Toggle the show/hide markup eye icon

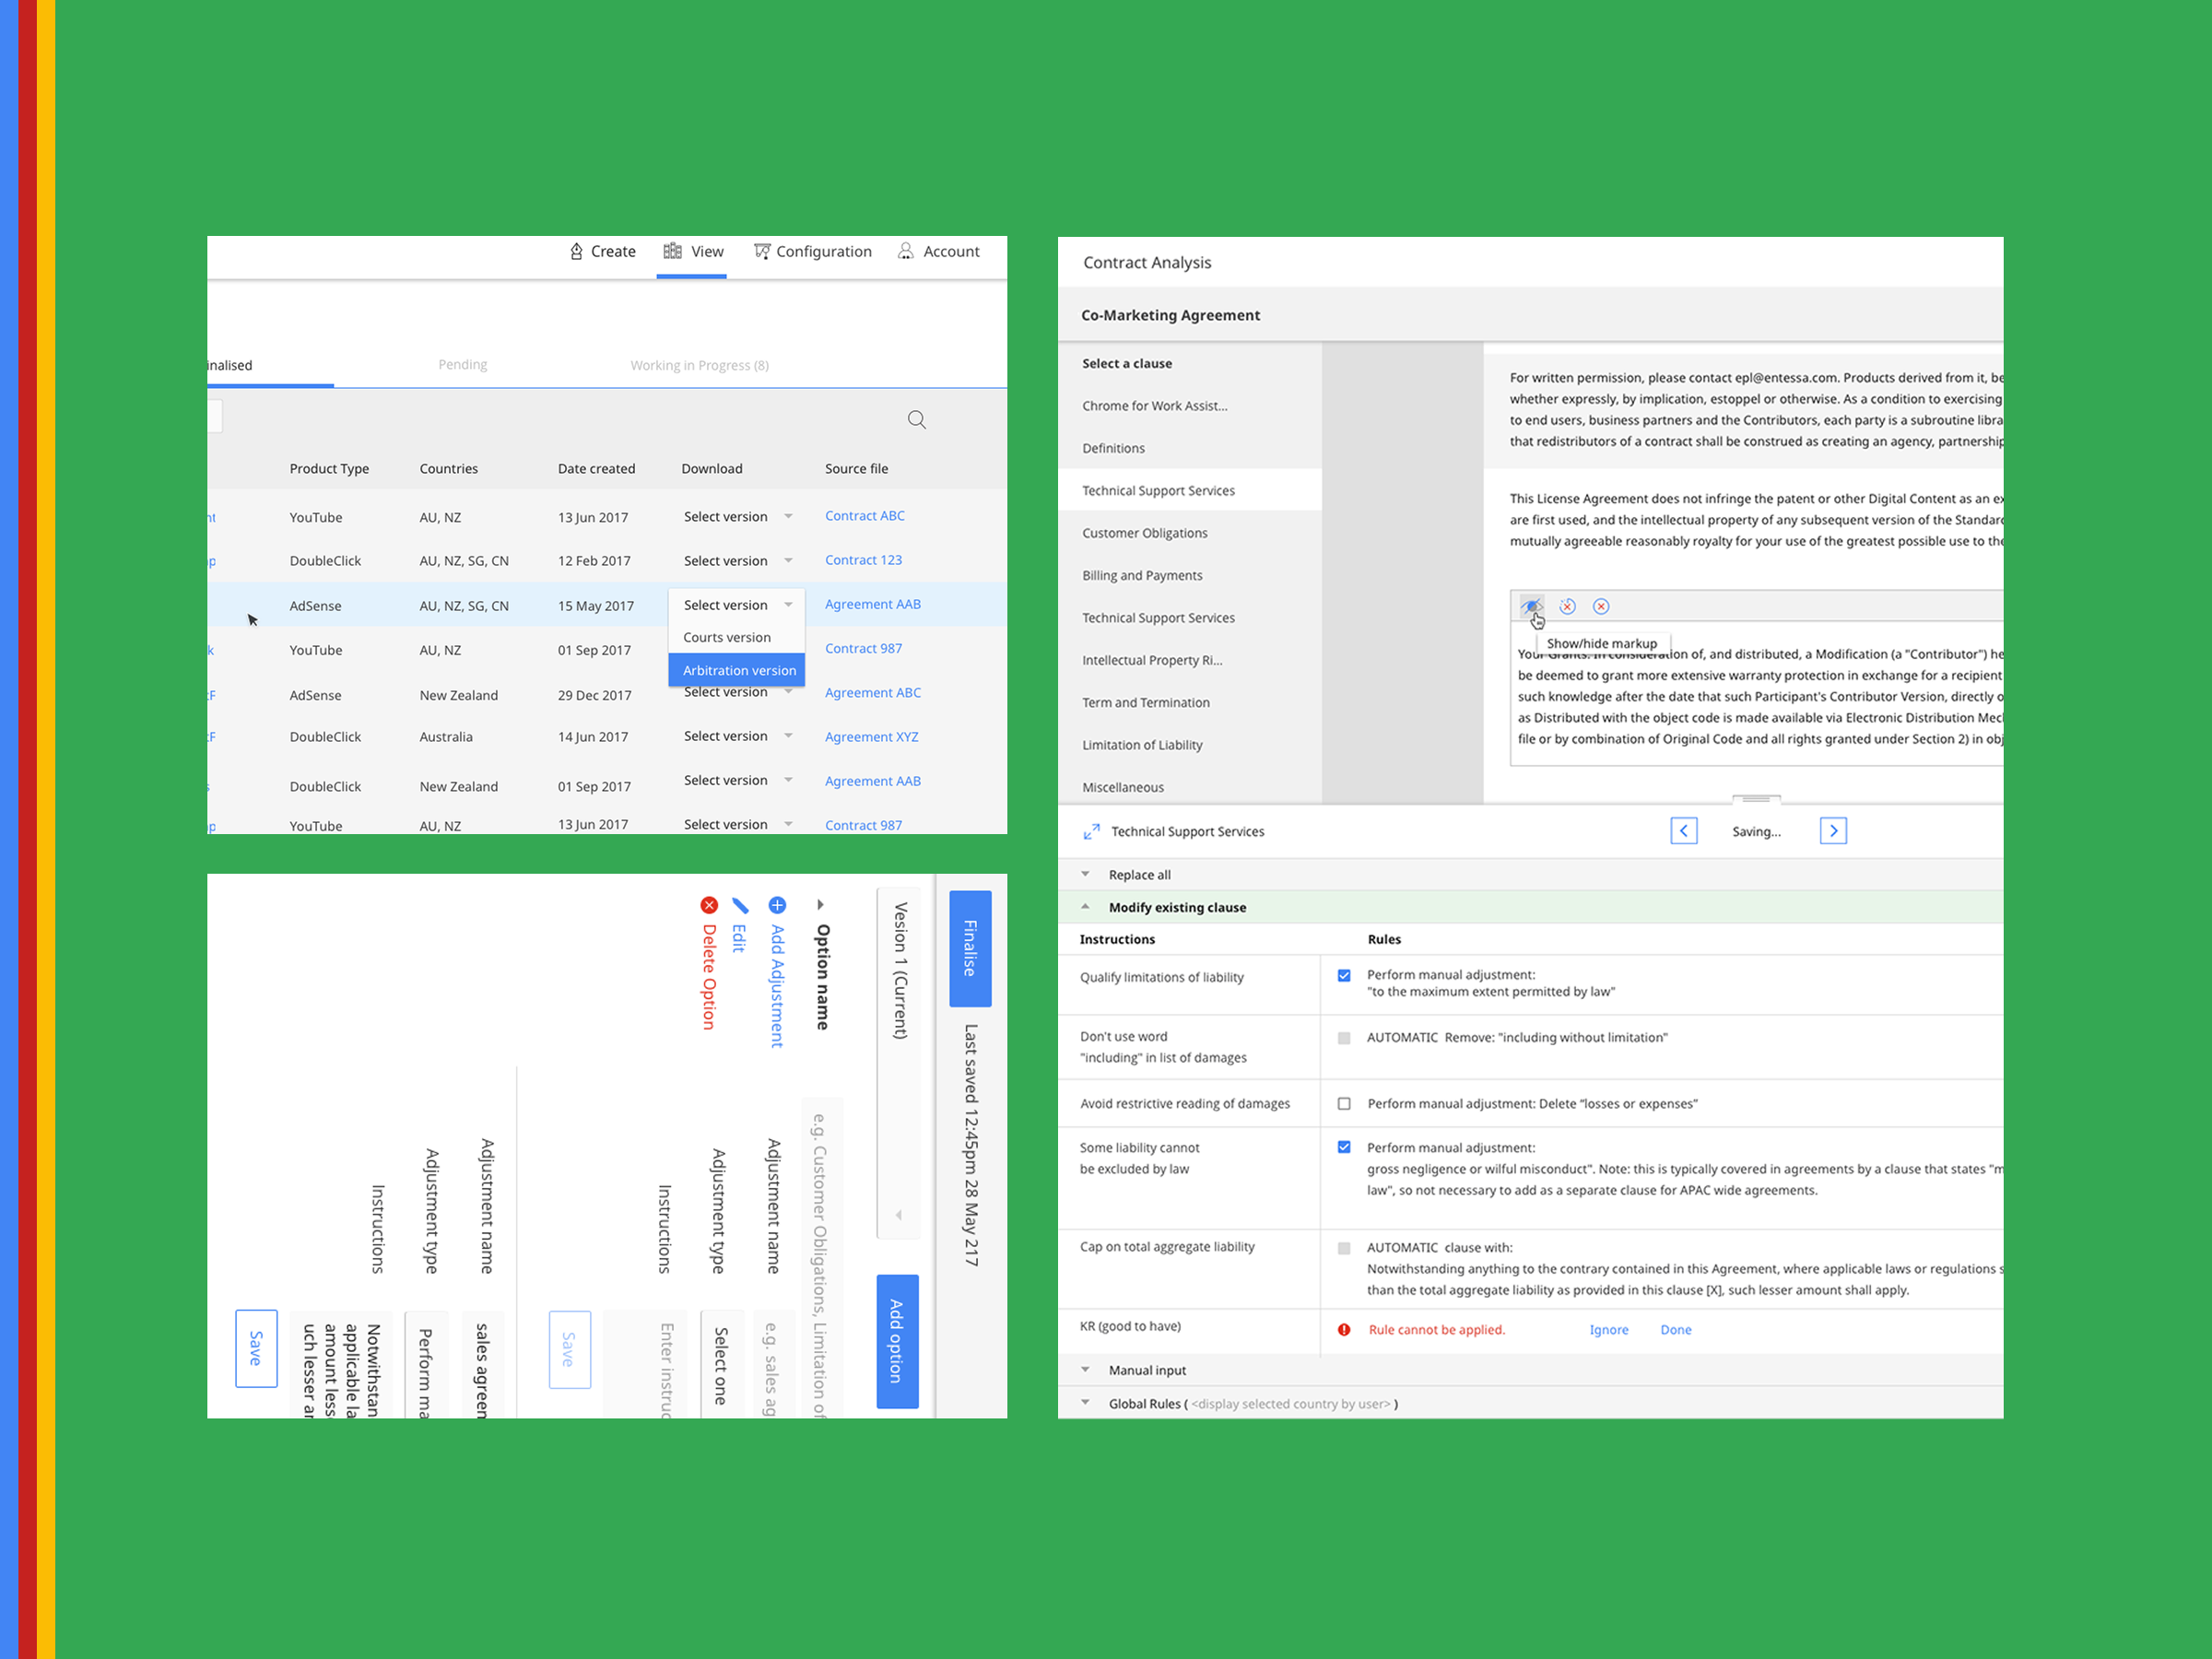(1530, 606)
